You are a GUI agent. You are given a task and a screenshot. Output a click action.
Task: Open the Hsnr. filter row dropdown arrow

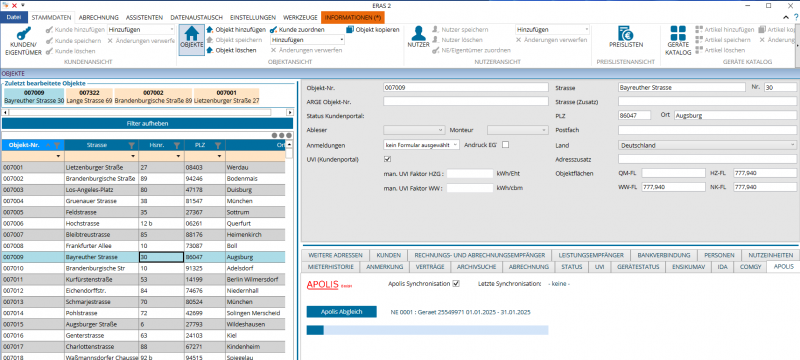click(179, 156)
